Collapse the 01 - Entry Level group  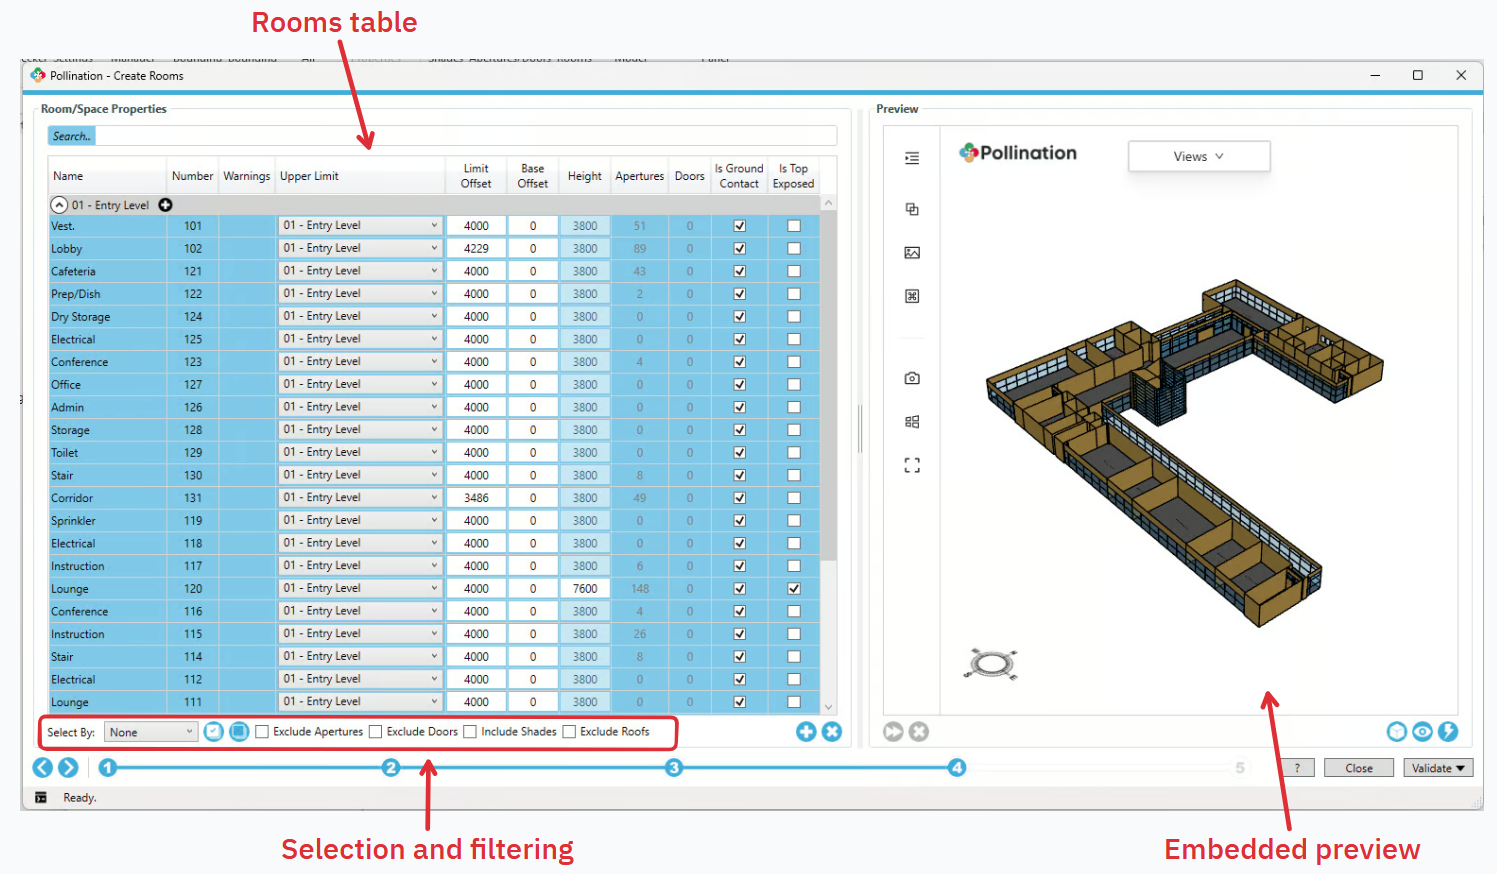[60, 205]
